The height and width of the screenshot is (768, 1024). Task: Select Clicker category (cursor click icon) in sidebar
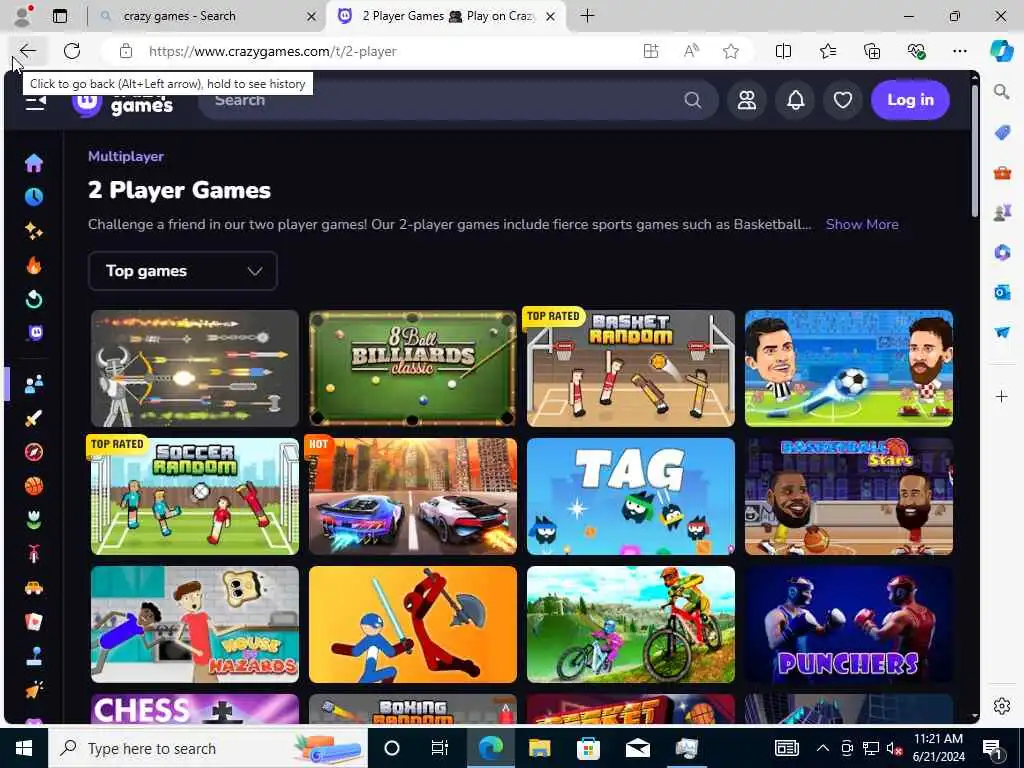pos(34,690)
